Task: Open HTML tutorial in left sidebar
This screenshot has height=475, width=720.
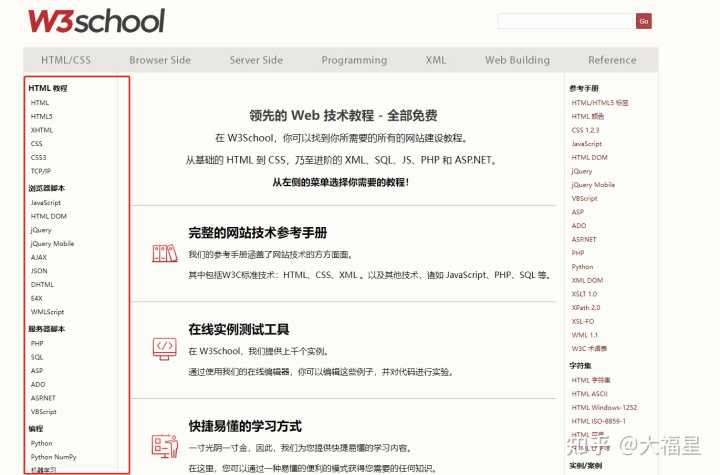Action: pyautogui.click(x=39, y=102)
